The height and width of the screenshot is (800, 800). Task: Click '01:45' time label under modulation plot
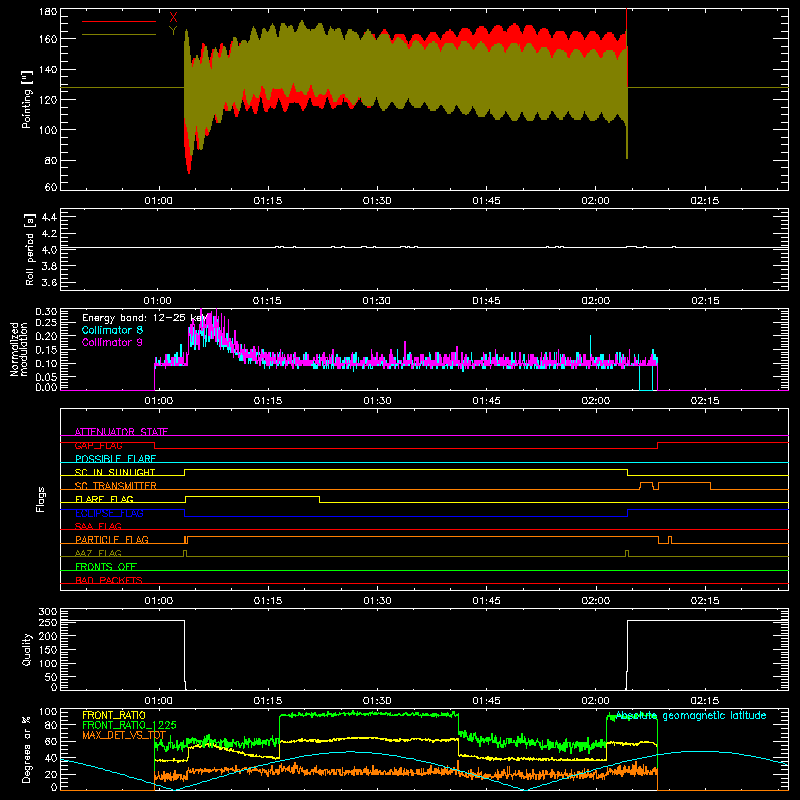coord(486,401)
